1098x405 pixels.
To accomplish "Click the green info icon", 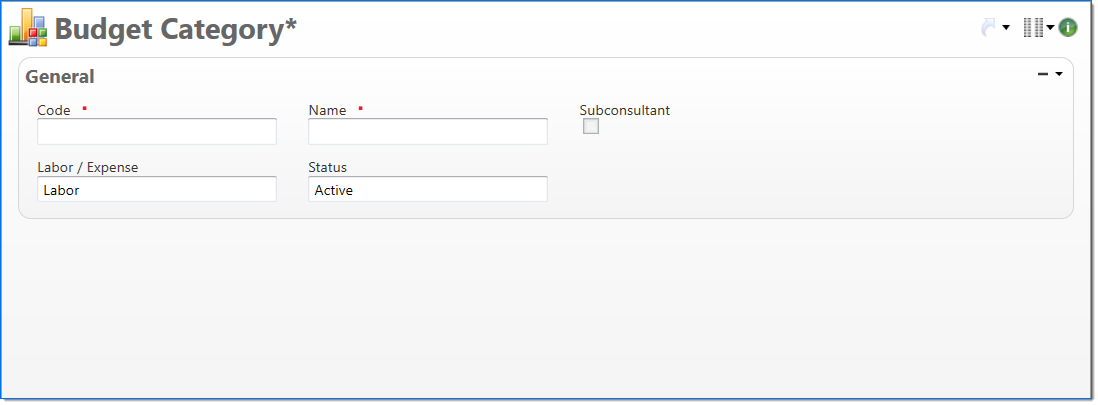I will click(1068, 28).
